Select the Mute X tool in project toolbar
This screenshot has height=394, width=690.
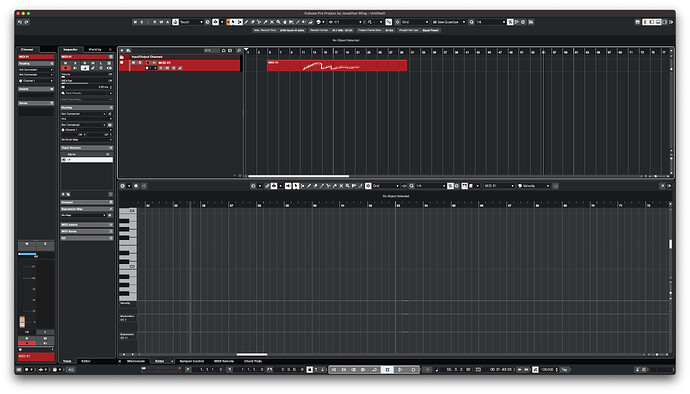(x=272, y=22)
